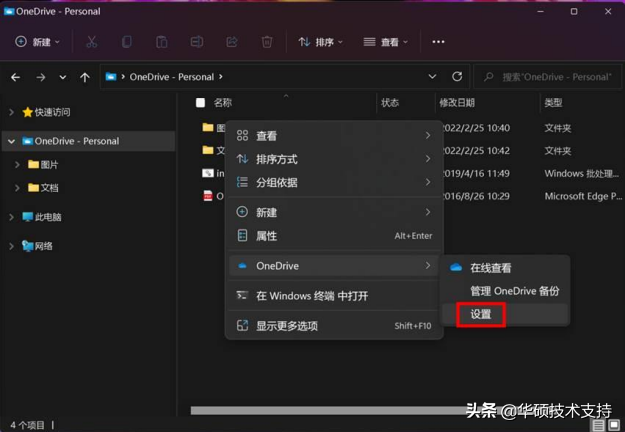Click the 图片 folder icon in sidebar
Image resolution: width=625 pixels, height=432 pixels.
pos(33,164)
